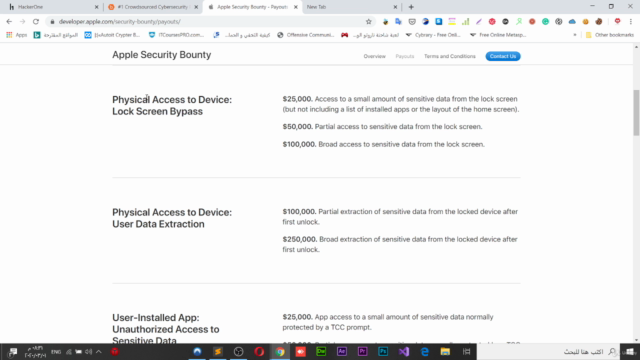Image resolution: width=640 pixels, height=360 pixels.
Task: Show hidden system tray icons
Action: [99, 352]
